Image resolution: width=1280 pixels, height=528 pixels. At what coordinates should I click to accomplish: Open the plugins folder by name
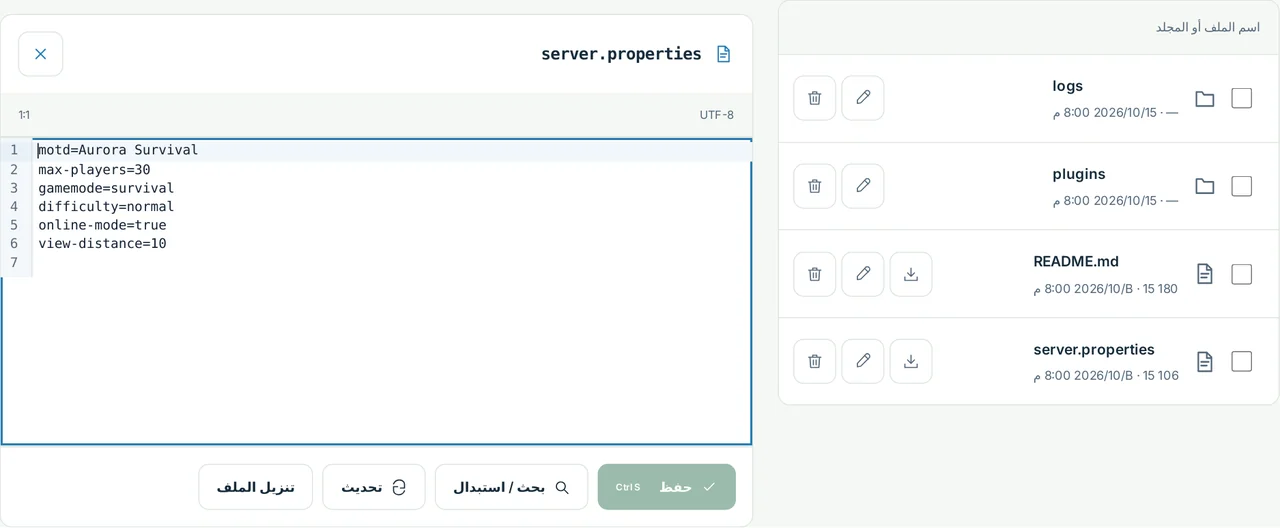click(1079, 174)
